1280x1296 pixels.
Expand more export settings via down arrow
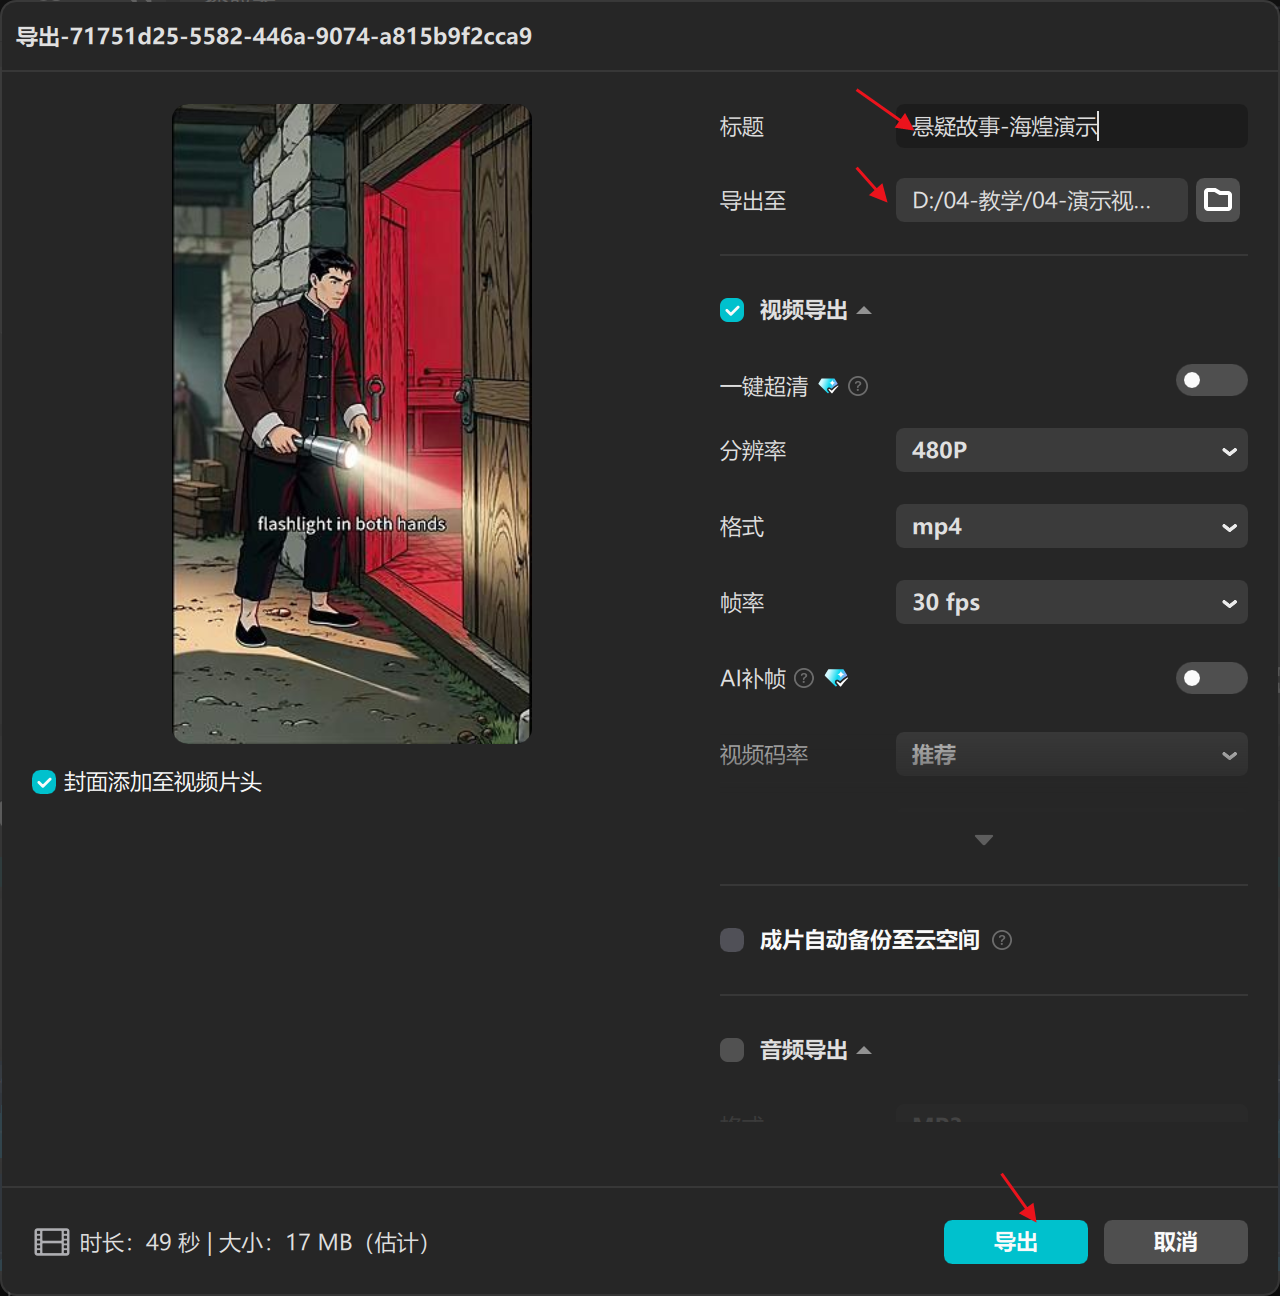[983, 840]
